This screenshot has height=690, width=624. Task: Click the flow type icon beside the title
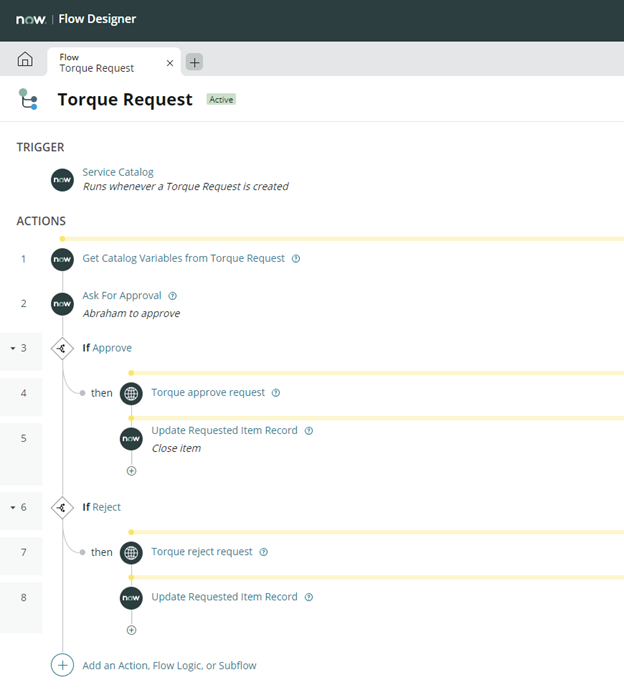(28, 99)
